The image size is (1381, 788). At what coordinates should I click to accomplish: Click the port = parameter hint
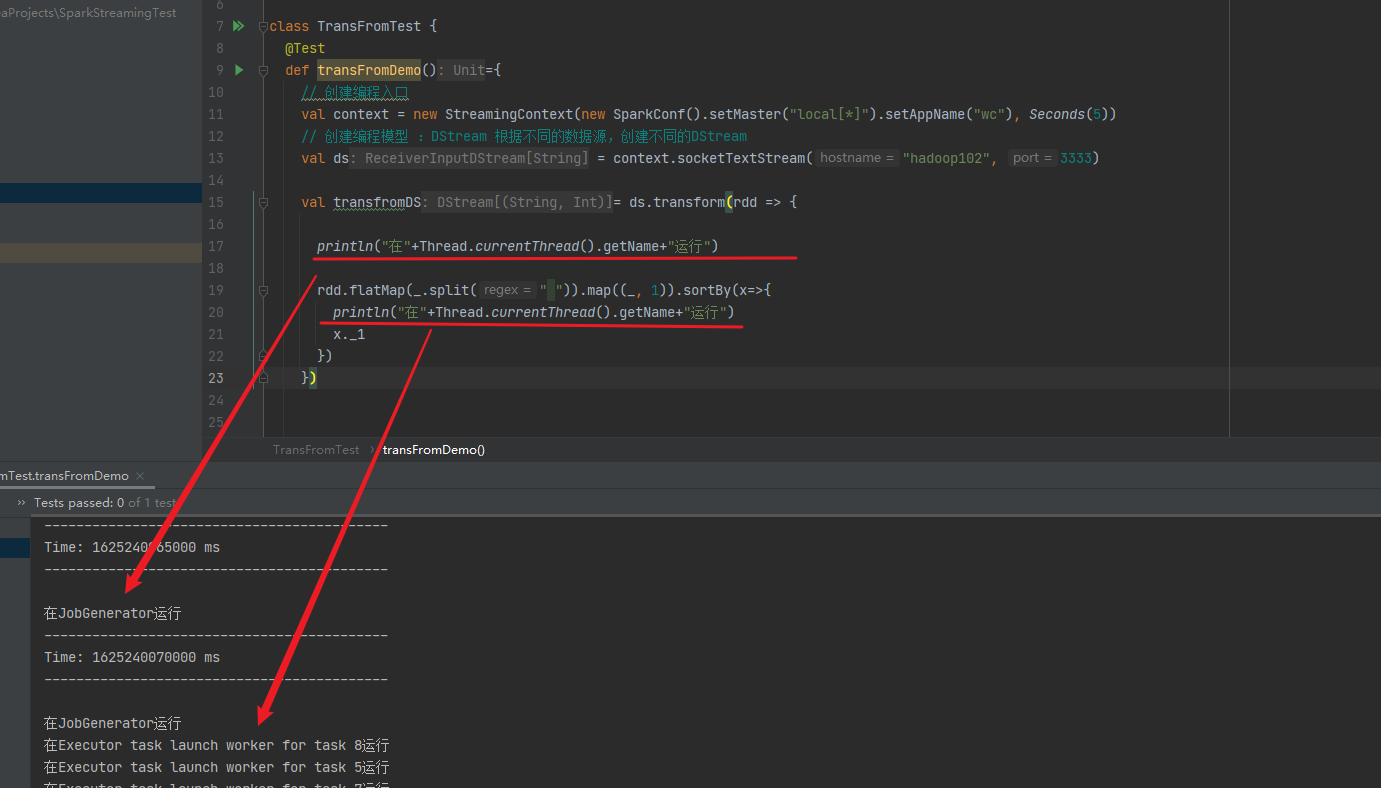click(x=1032, y=158)
